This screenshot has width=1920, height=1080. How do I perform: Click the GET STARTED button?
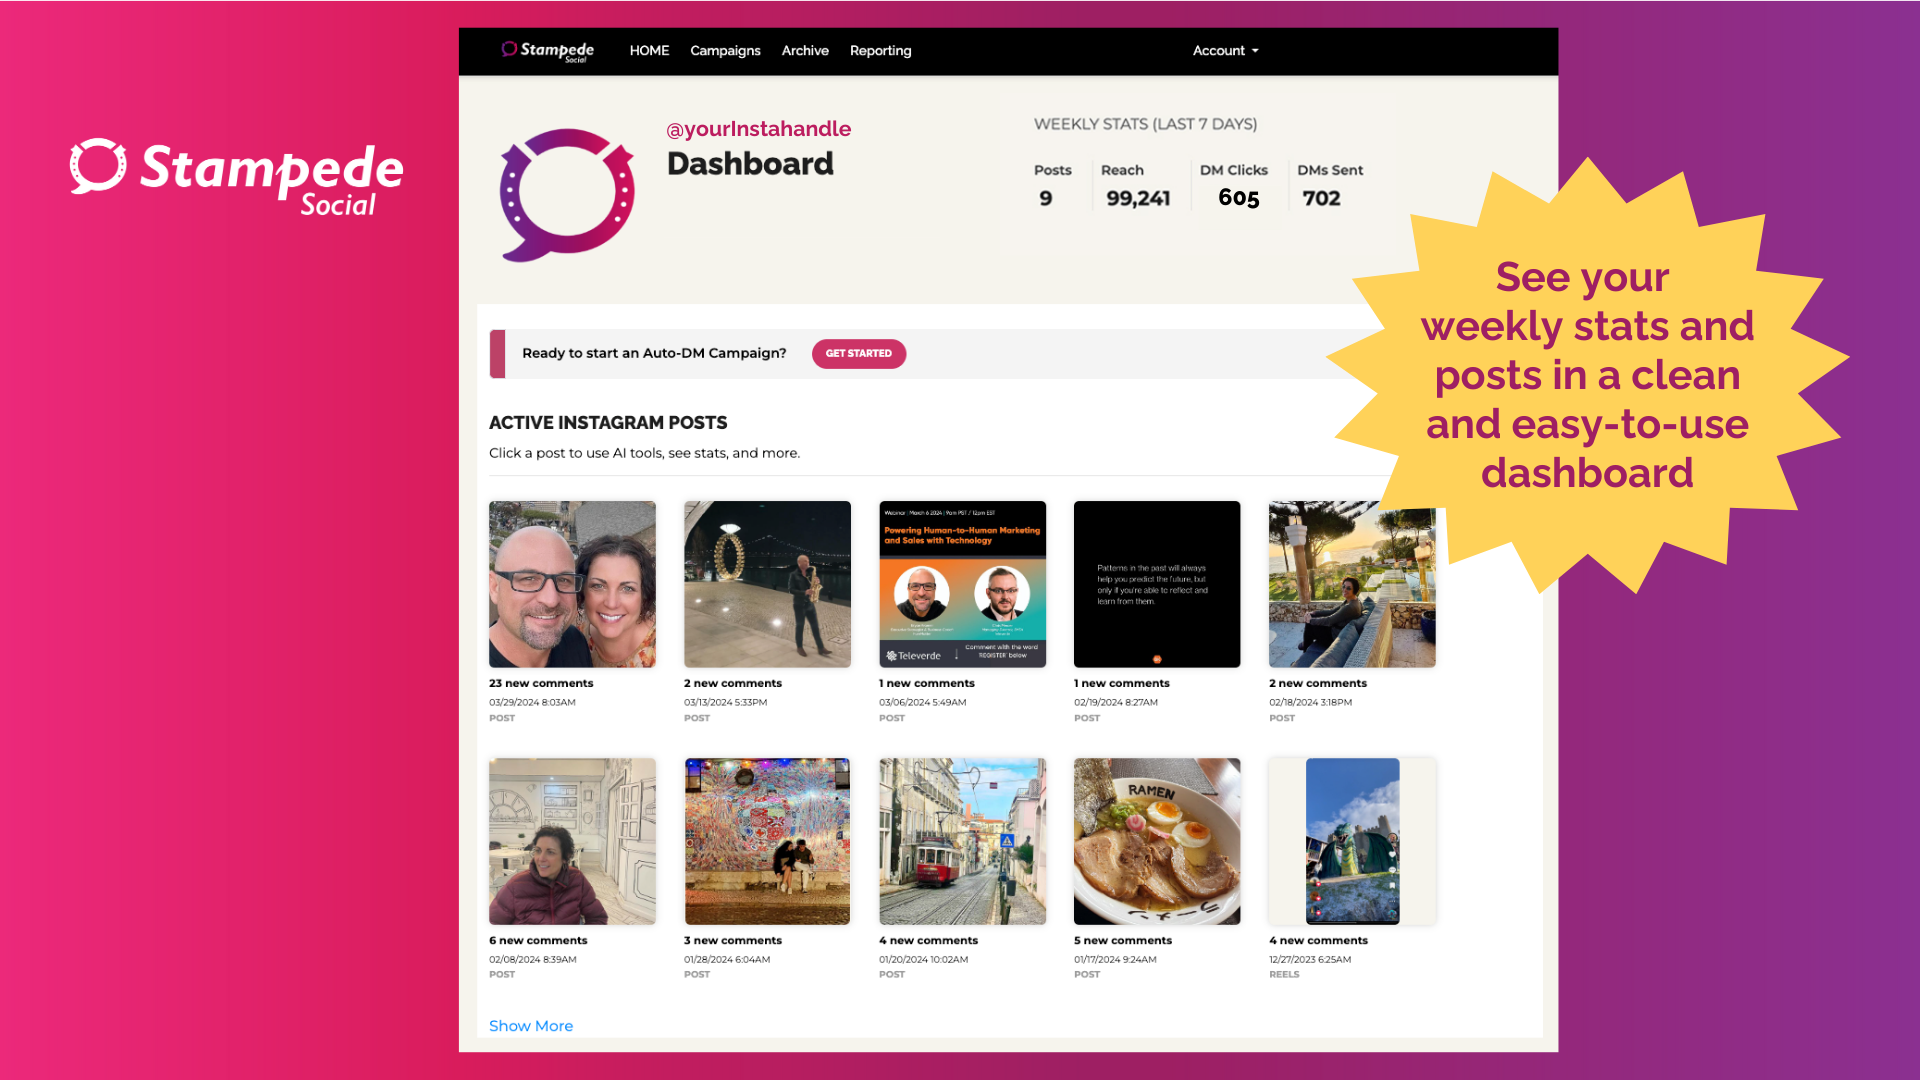[x=859, y=354]
